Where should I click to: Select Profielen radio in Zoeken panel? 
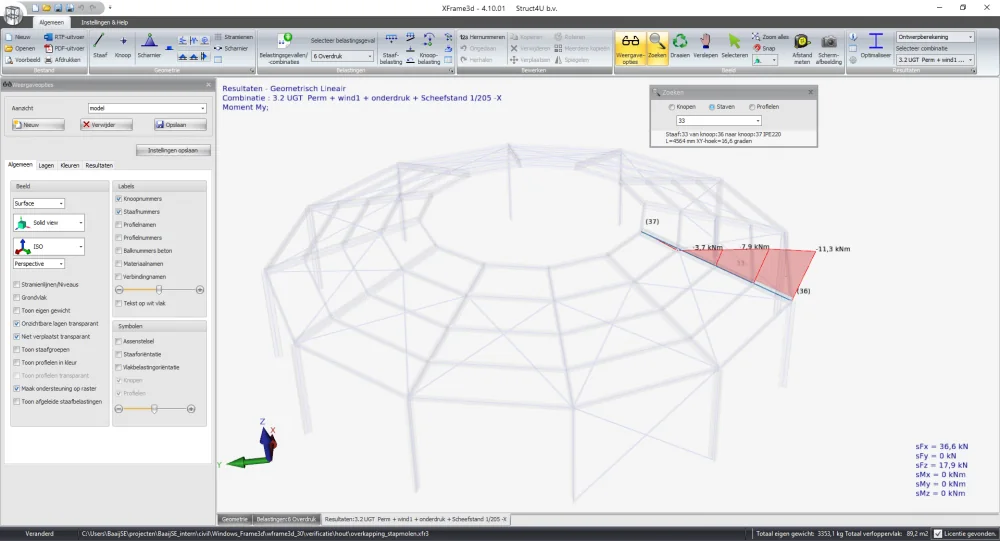click(x=752, y=107)
